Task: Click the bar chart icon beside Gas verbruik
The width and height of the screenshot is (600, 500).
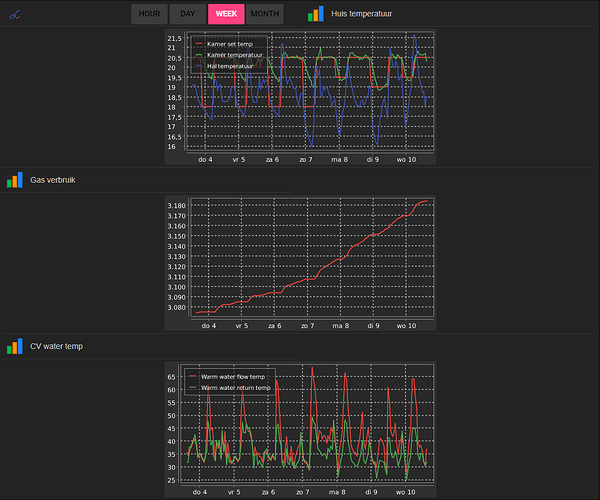Action: (14, 180)
